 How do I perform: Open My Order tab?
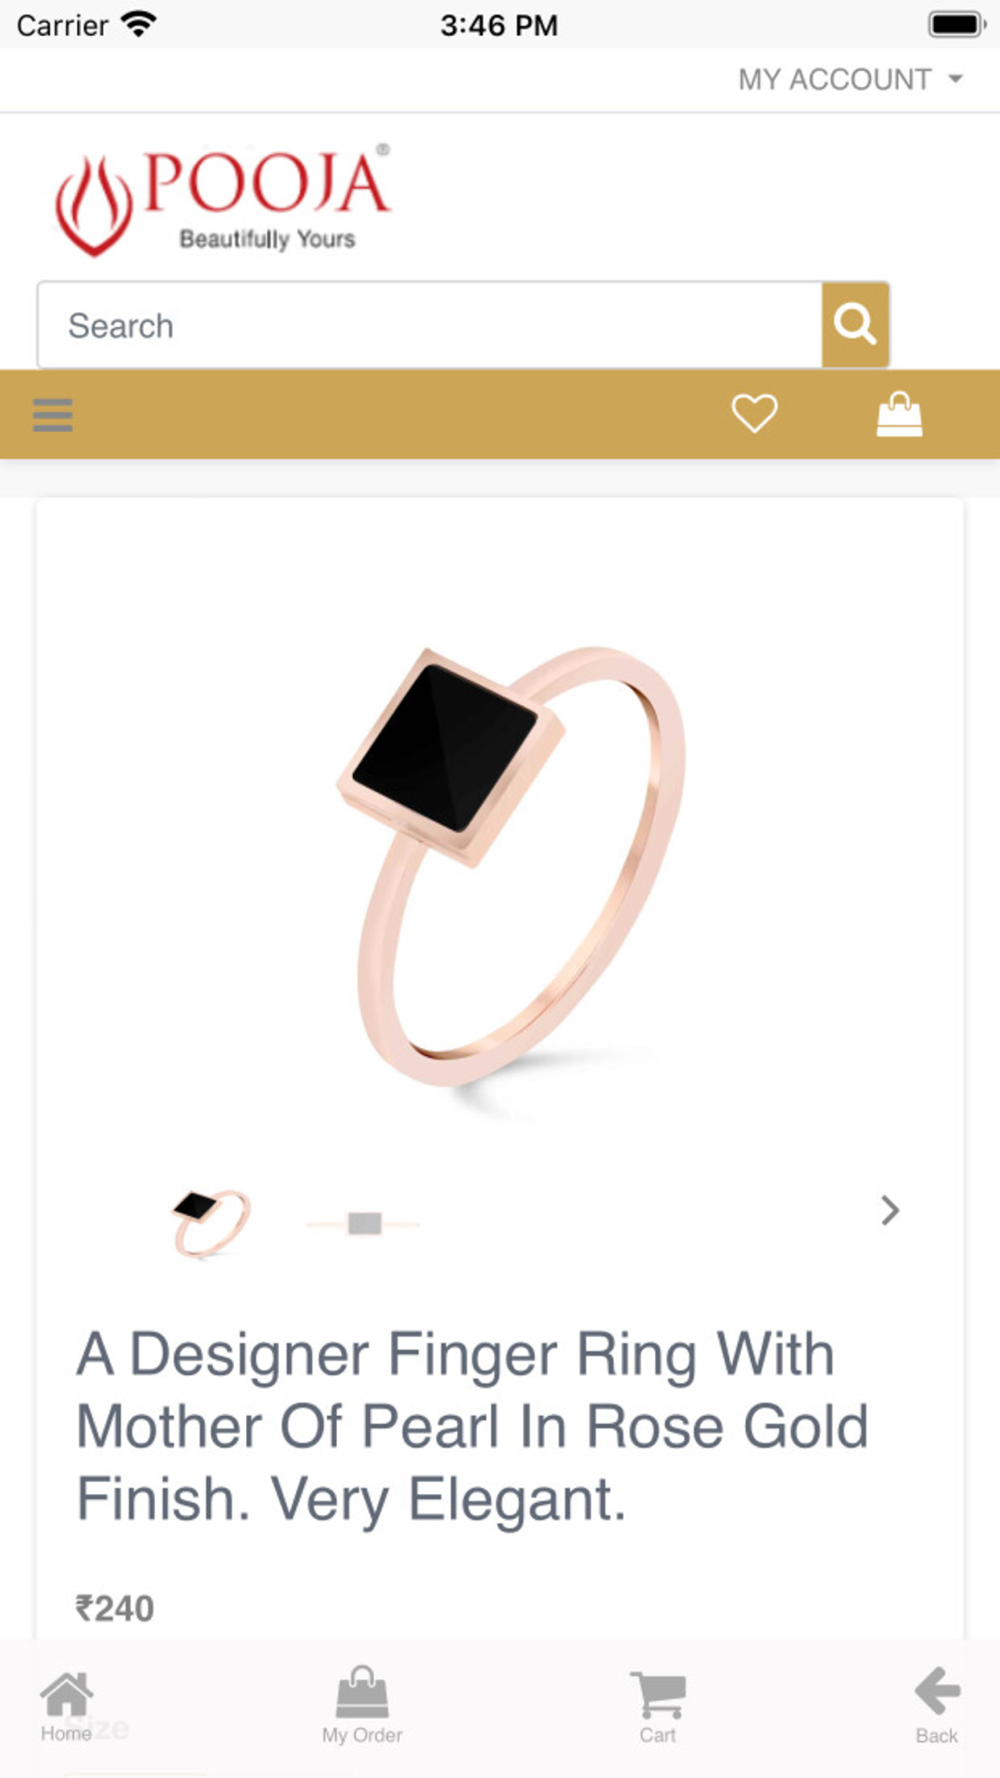[362, 1706]
